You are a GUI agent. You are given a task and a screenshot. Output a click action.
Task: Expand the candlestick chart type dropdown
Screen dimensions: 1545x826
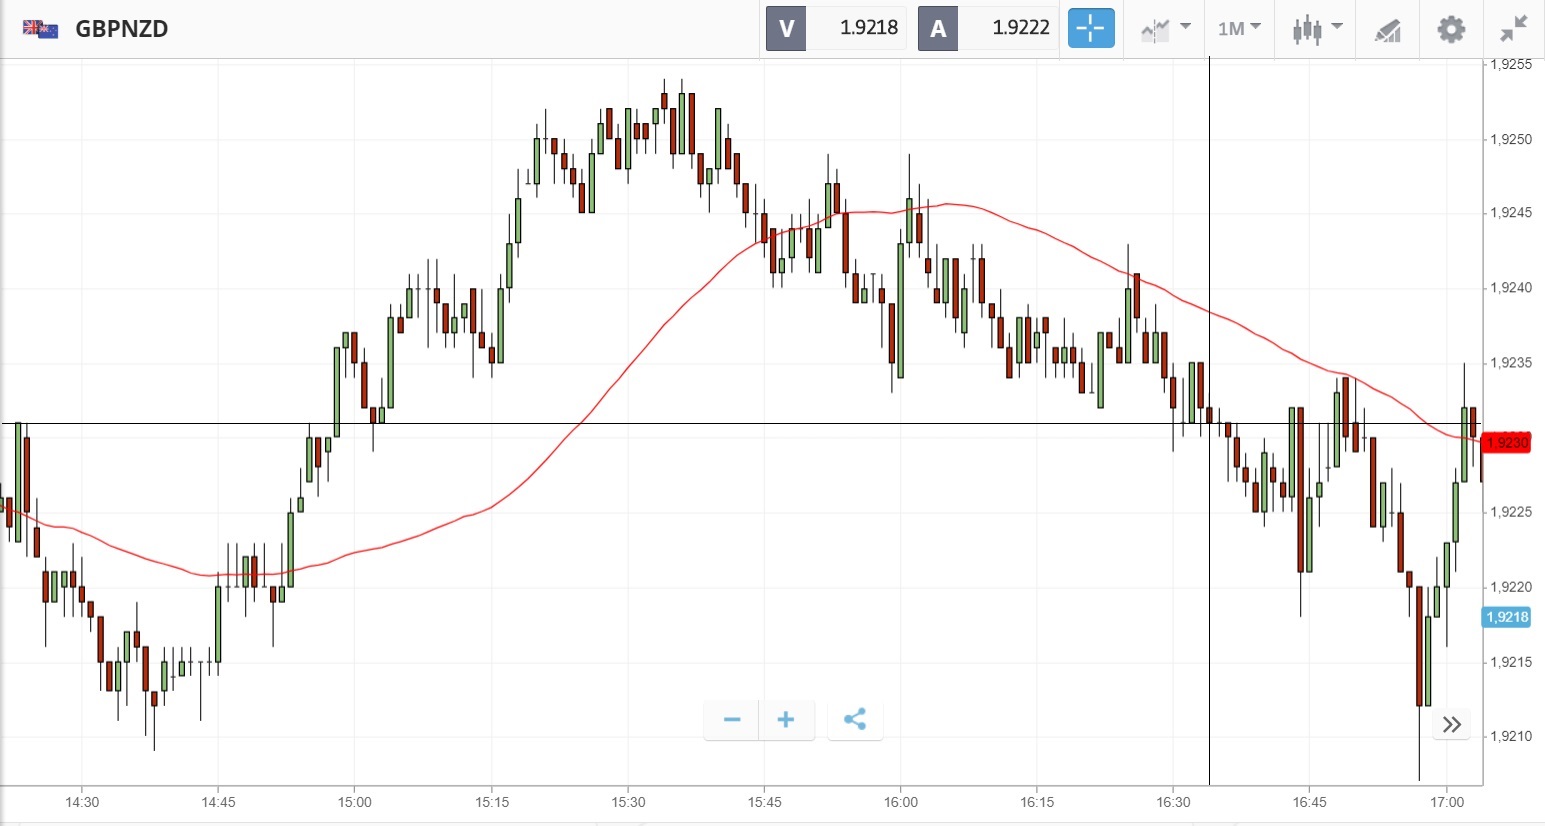click(1316, 28)
